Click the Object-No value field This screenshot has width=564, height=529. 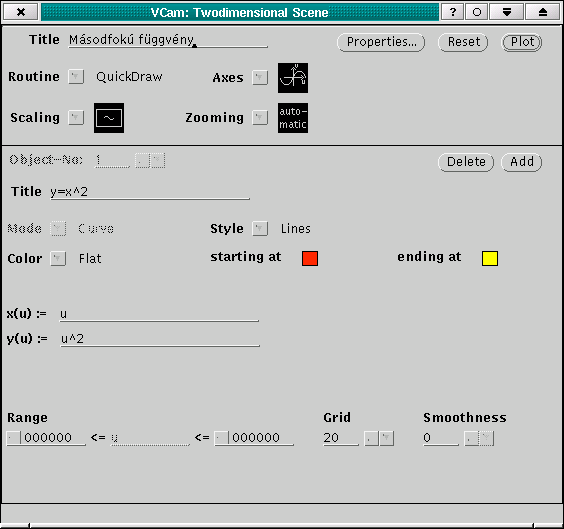coord(112,160)
